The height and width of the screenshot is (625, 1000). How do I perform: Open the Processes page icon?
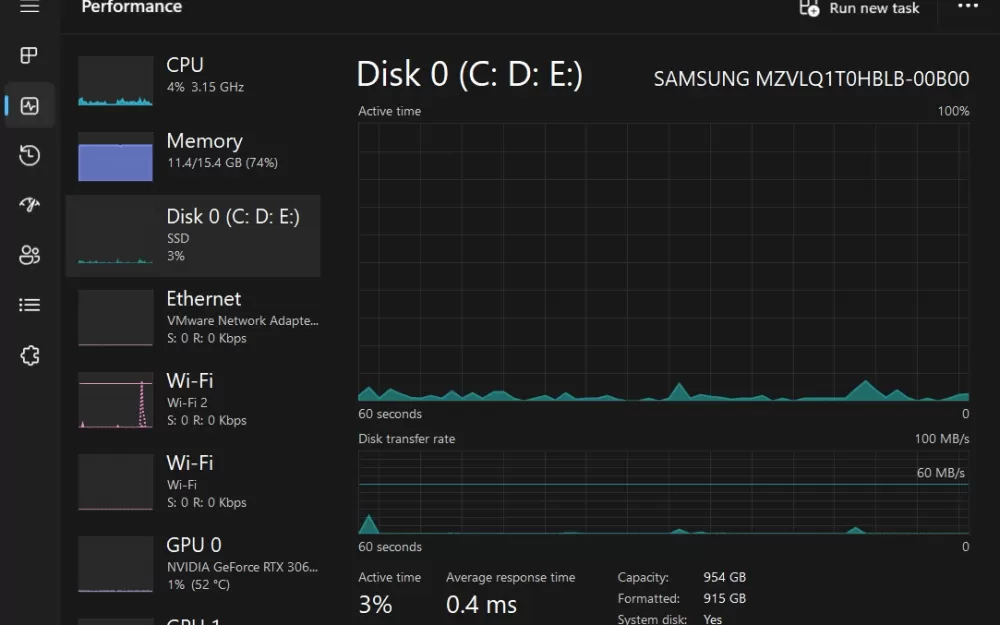(29, 55)
